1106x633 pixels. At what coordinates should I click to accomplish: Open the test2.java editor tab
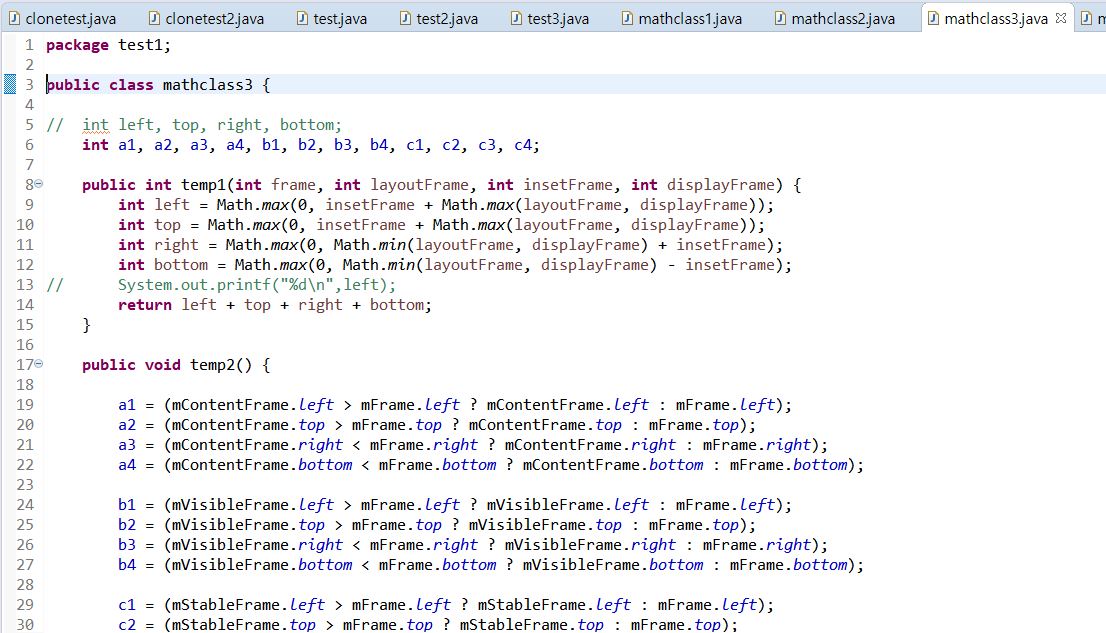pyautogui.click(x=438, y=18)
